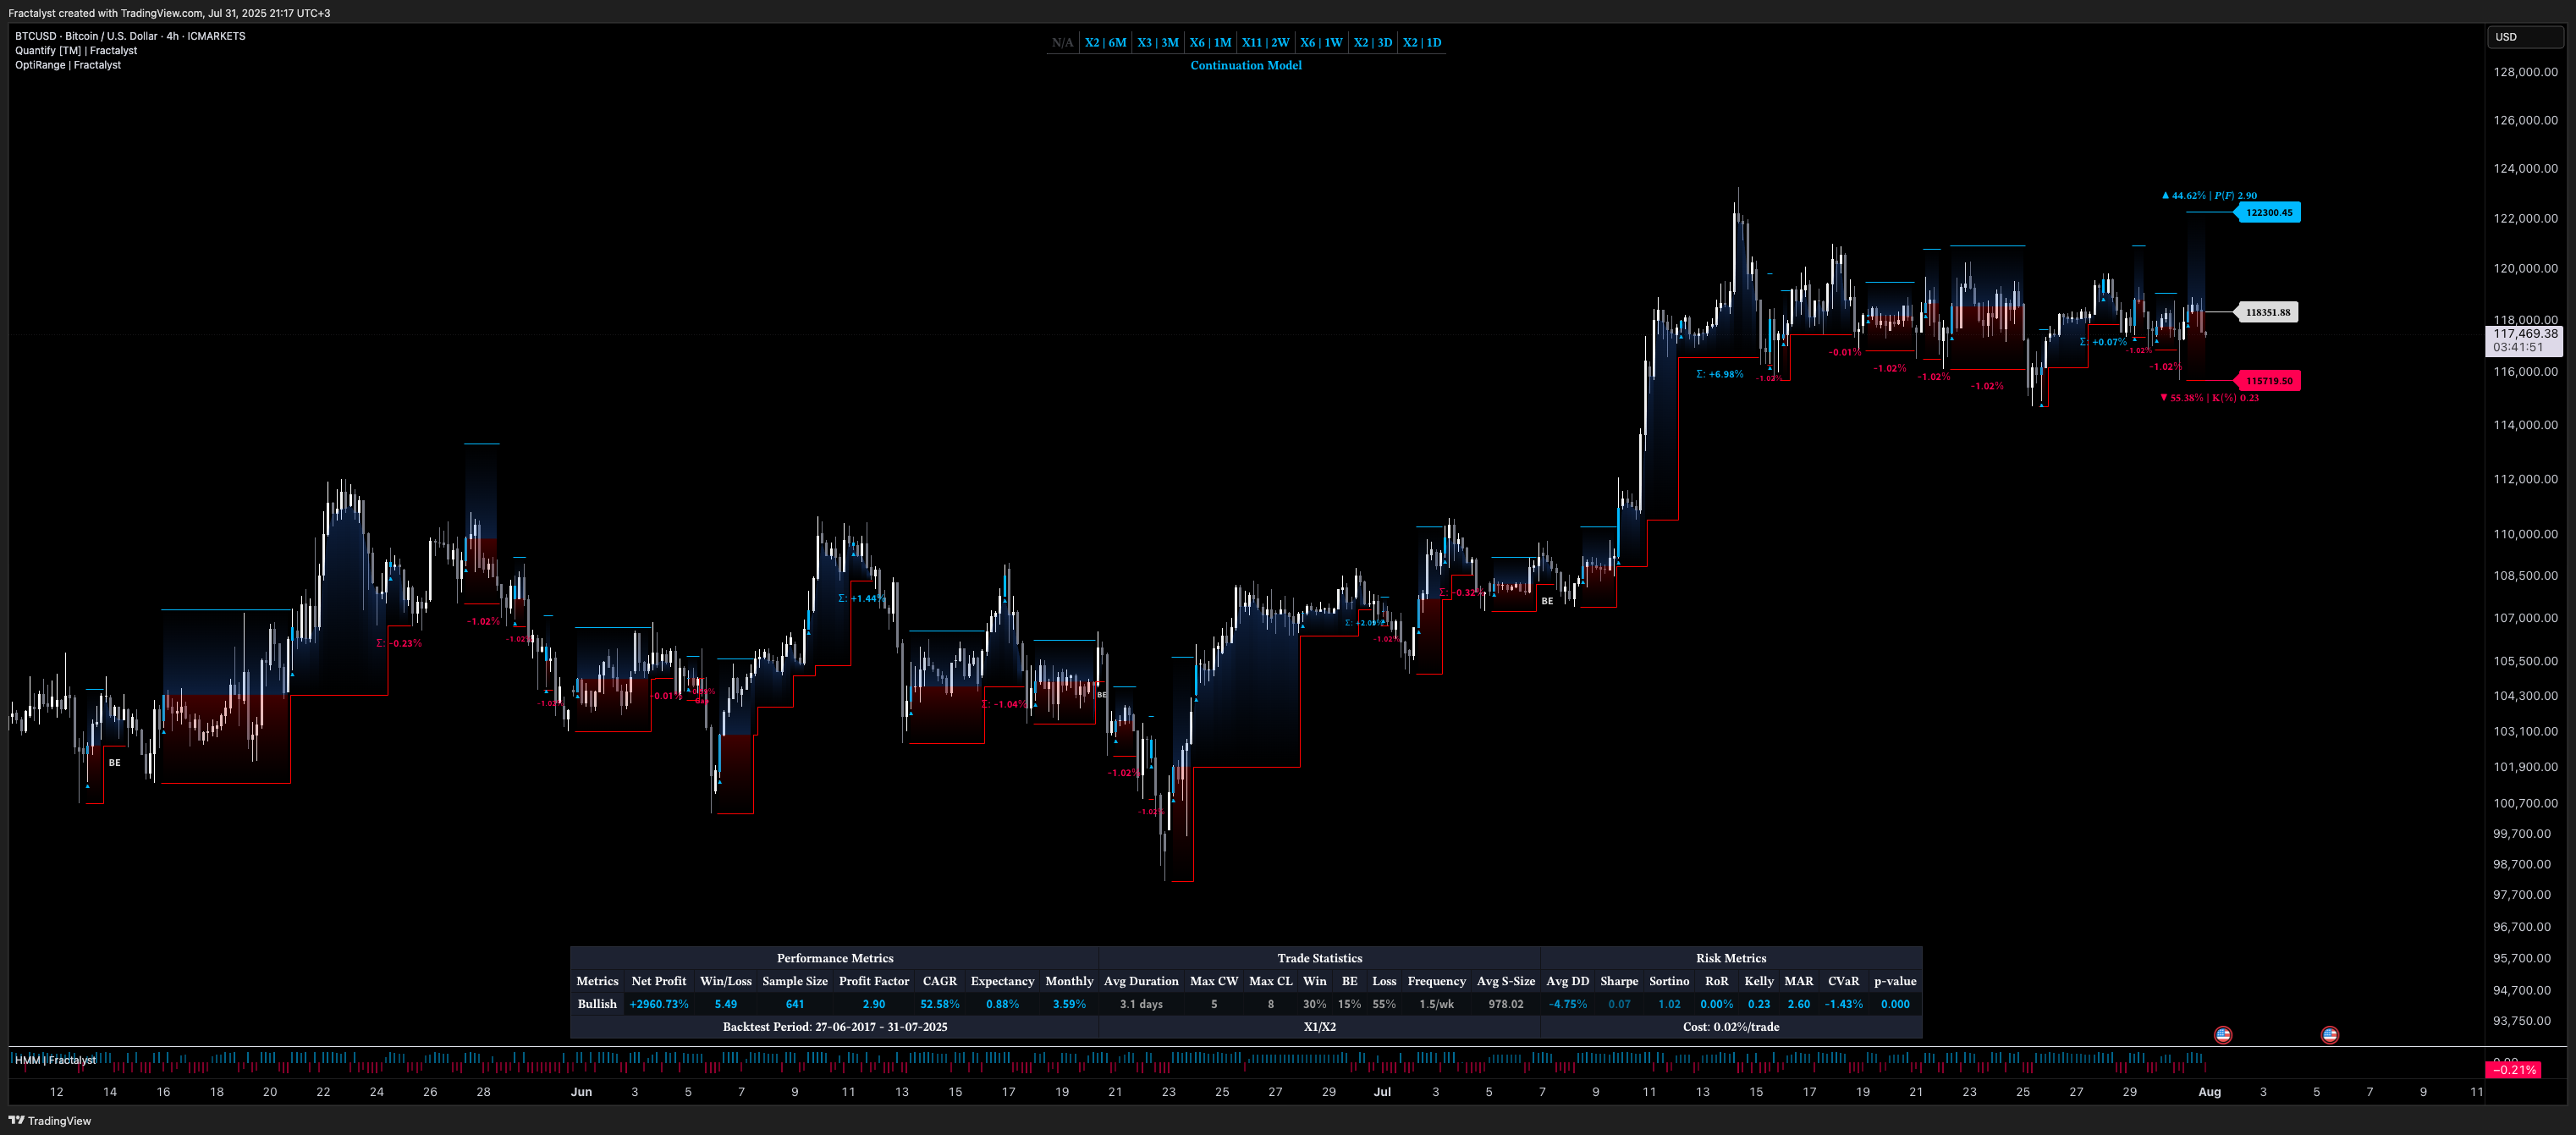Viewport: 2576px width, 1135px height.
Task: Click the Performance Metrics table header
Action: pyautogui.click(x=834, y=958)
